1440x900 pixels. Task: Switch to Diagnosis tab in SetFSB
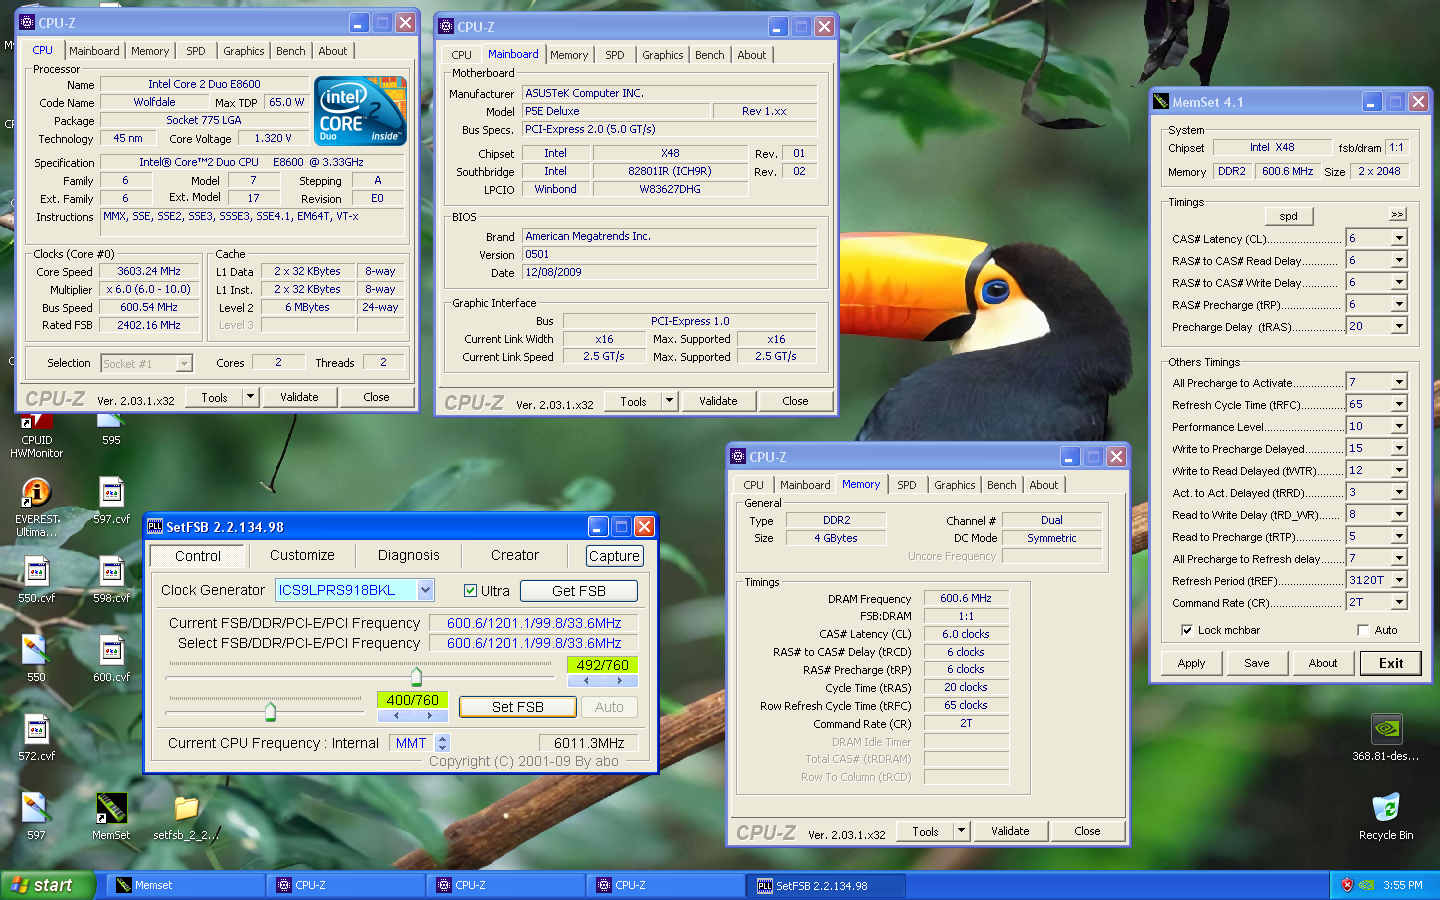408,555
